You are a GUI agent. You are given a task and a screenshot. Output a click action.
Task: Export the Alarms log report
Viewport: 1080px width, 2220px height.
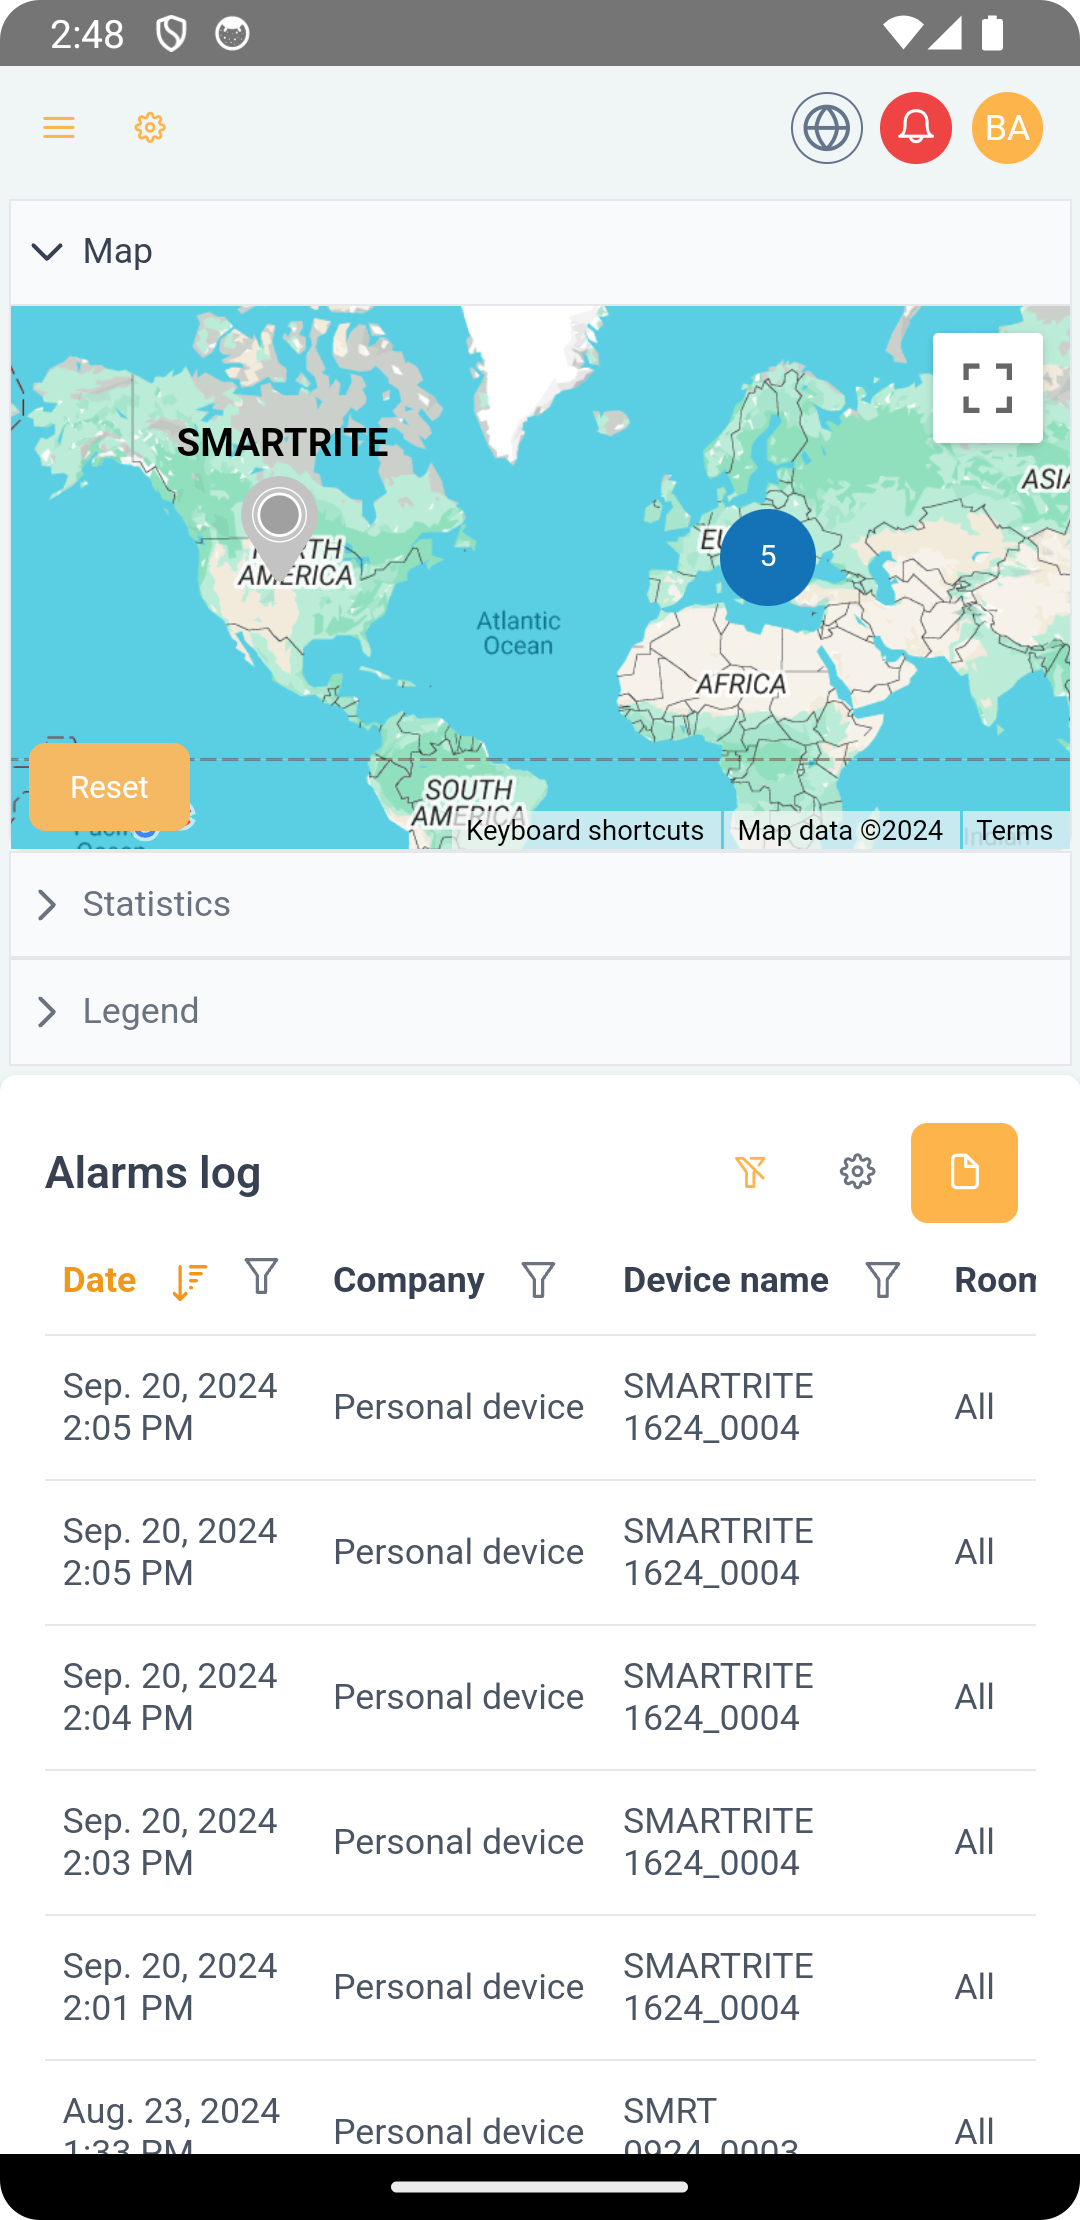pos(963,1172)
